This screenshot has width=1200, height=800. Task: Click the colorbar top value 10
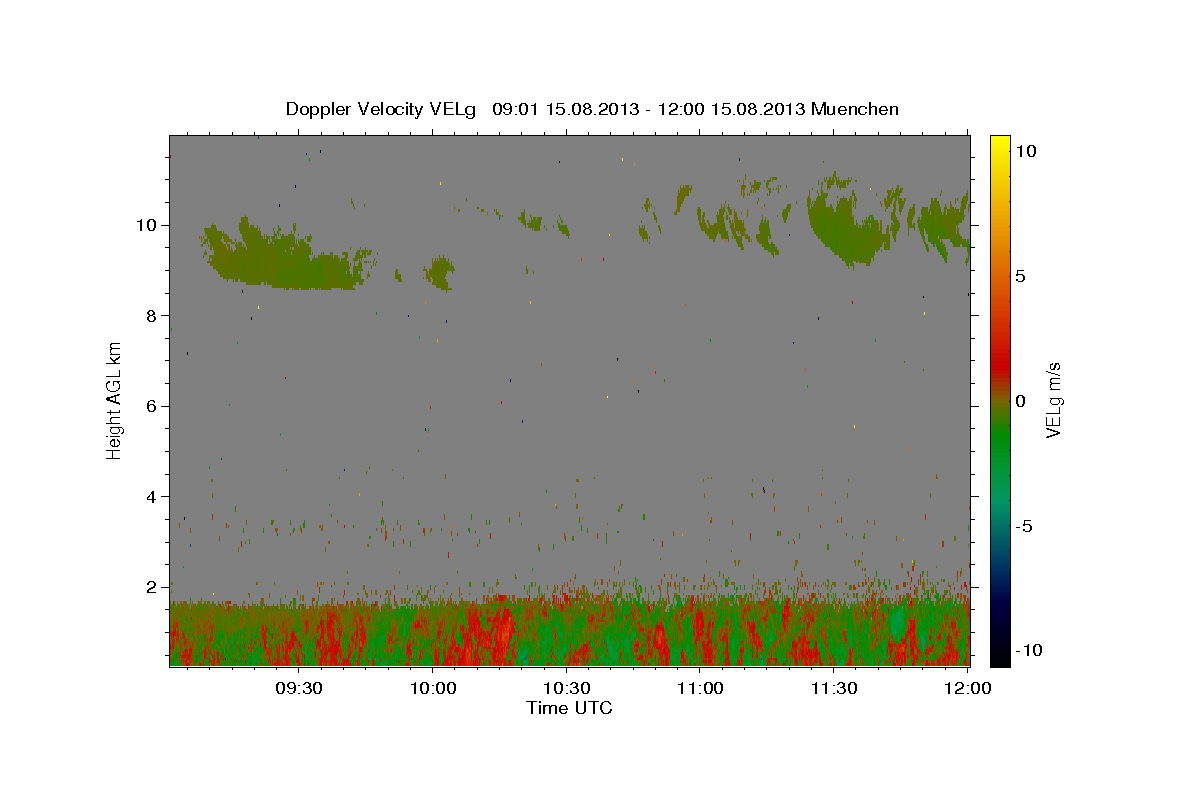tap(1026, 150)
